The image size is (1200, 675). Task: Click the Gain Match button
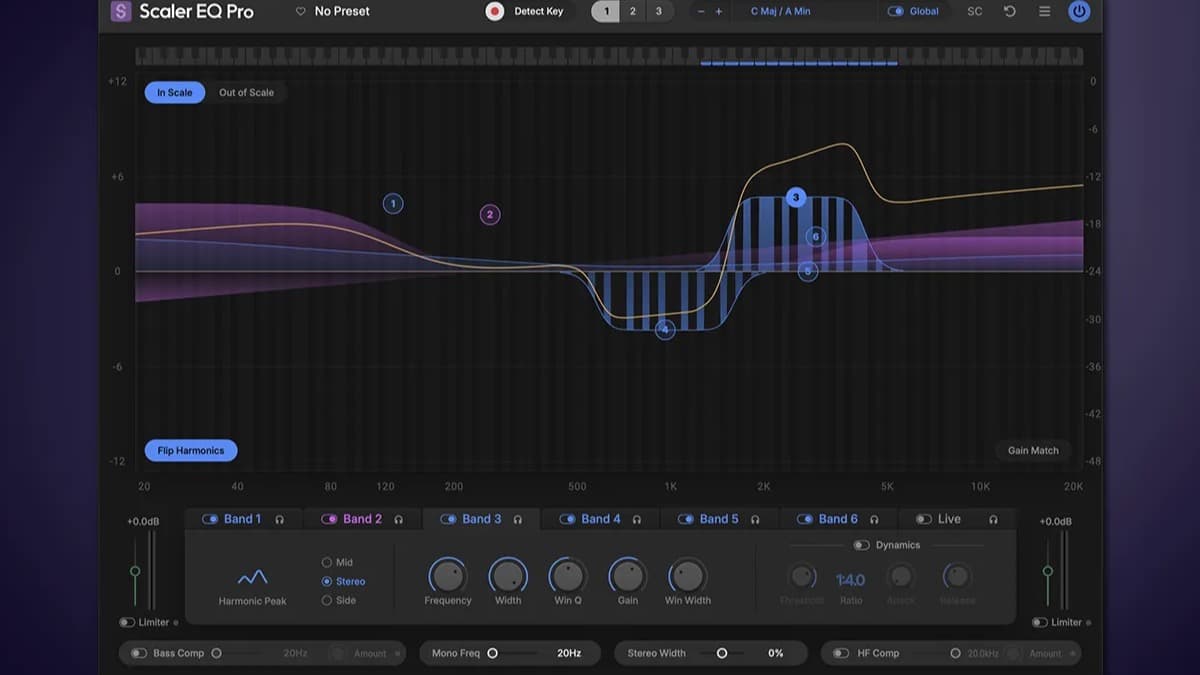(1033, 450)
